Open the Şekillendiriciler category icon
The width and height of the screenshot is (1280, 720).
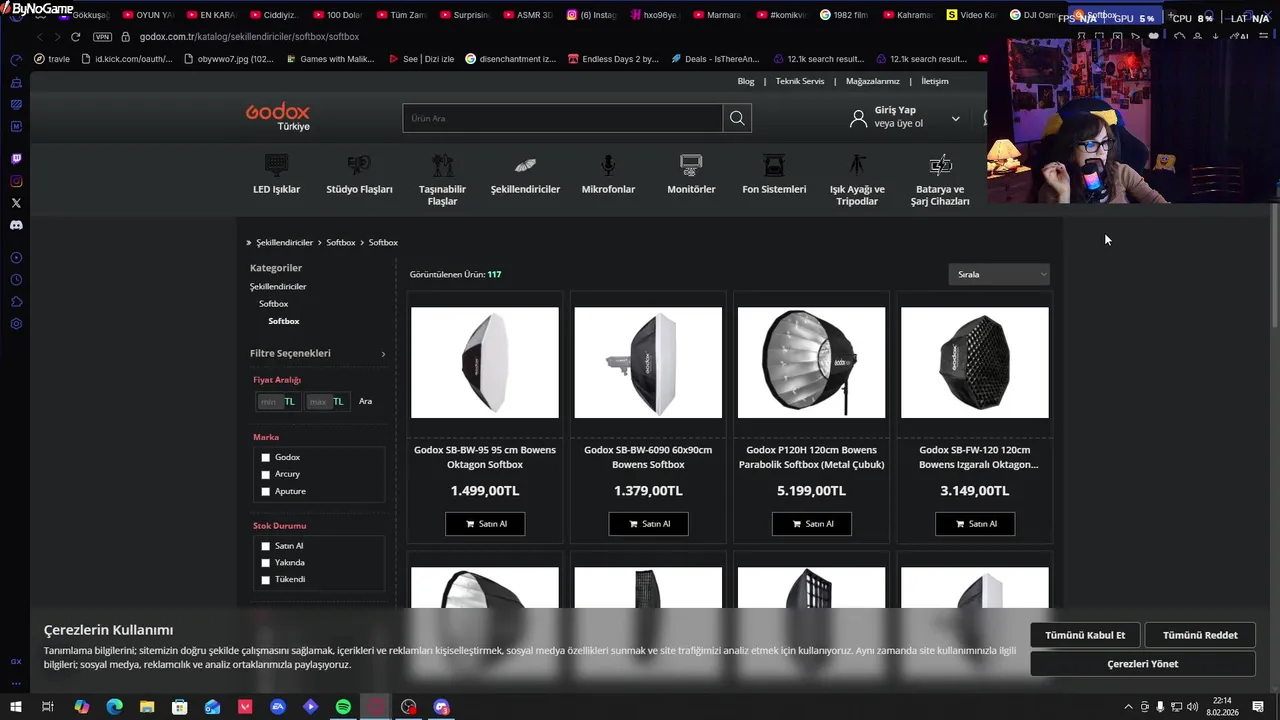click(x=525, y=165)
